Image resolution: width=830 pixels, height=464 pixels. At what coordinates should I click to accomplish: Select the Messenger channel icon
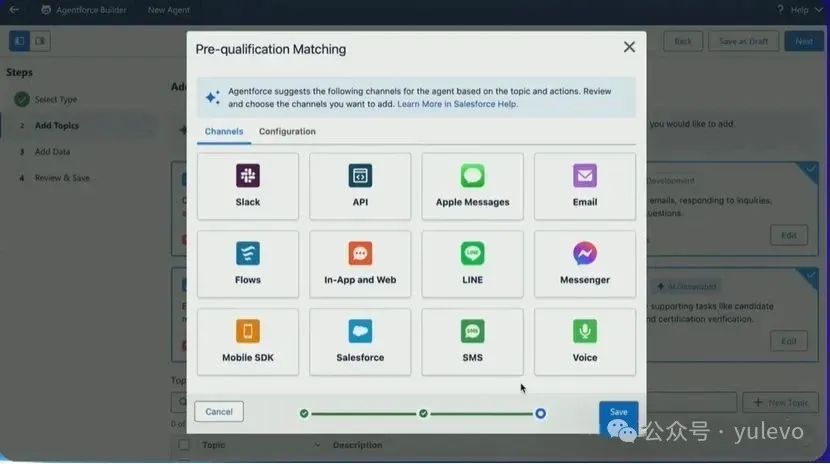click(584, 253)
